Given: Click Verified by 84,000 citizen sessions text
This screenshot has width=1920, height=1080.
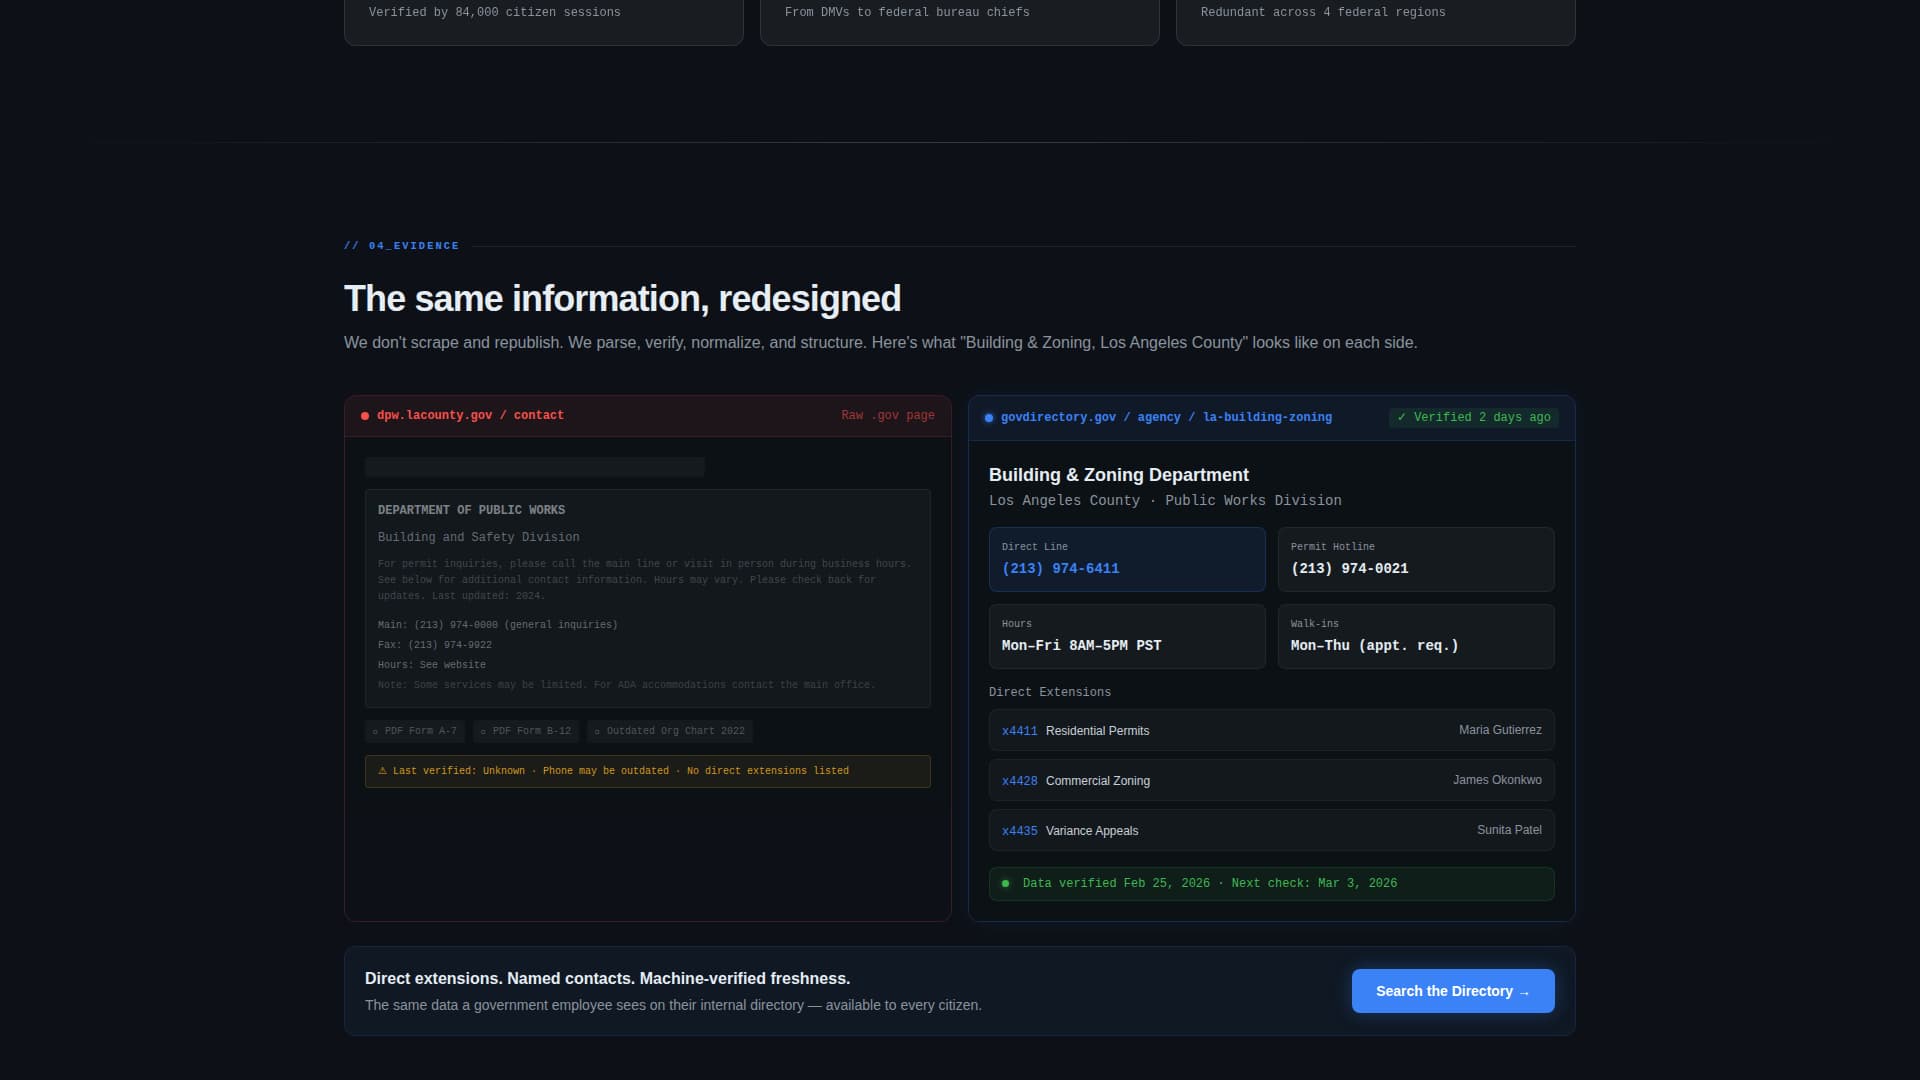Looking at the screenshot, I should 494,12.
